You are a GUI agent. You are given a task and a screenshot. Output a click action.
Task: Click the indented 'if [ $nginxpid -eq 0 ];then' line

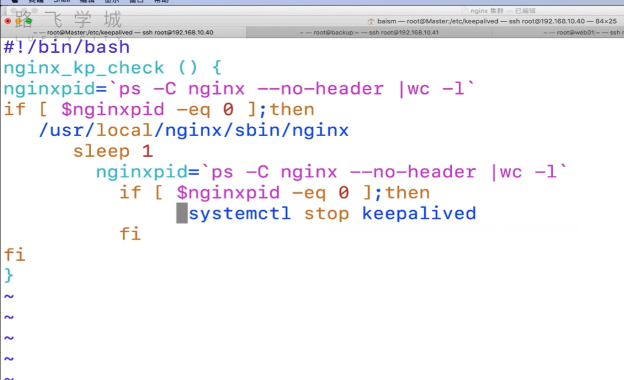click(275, 193)
